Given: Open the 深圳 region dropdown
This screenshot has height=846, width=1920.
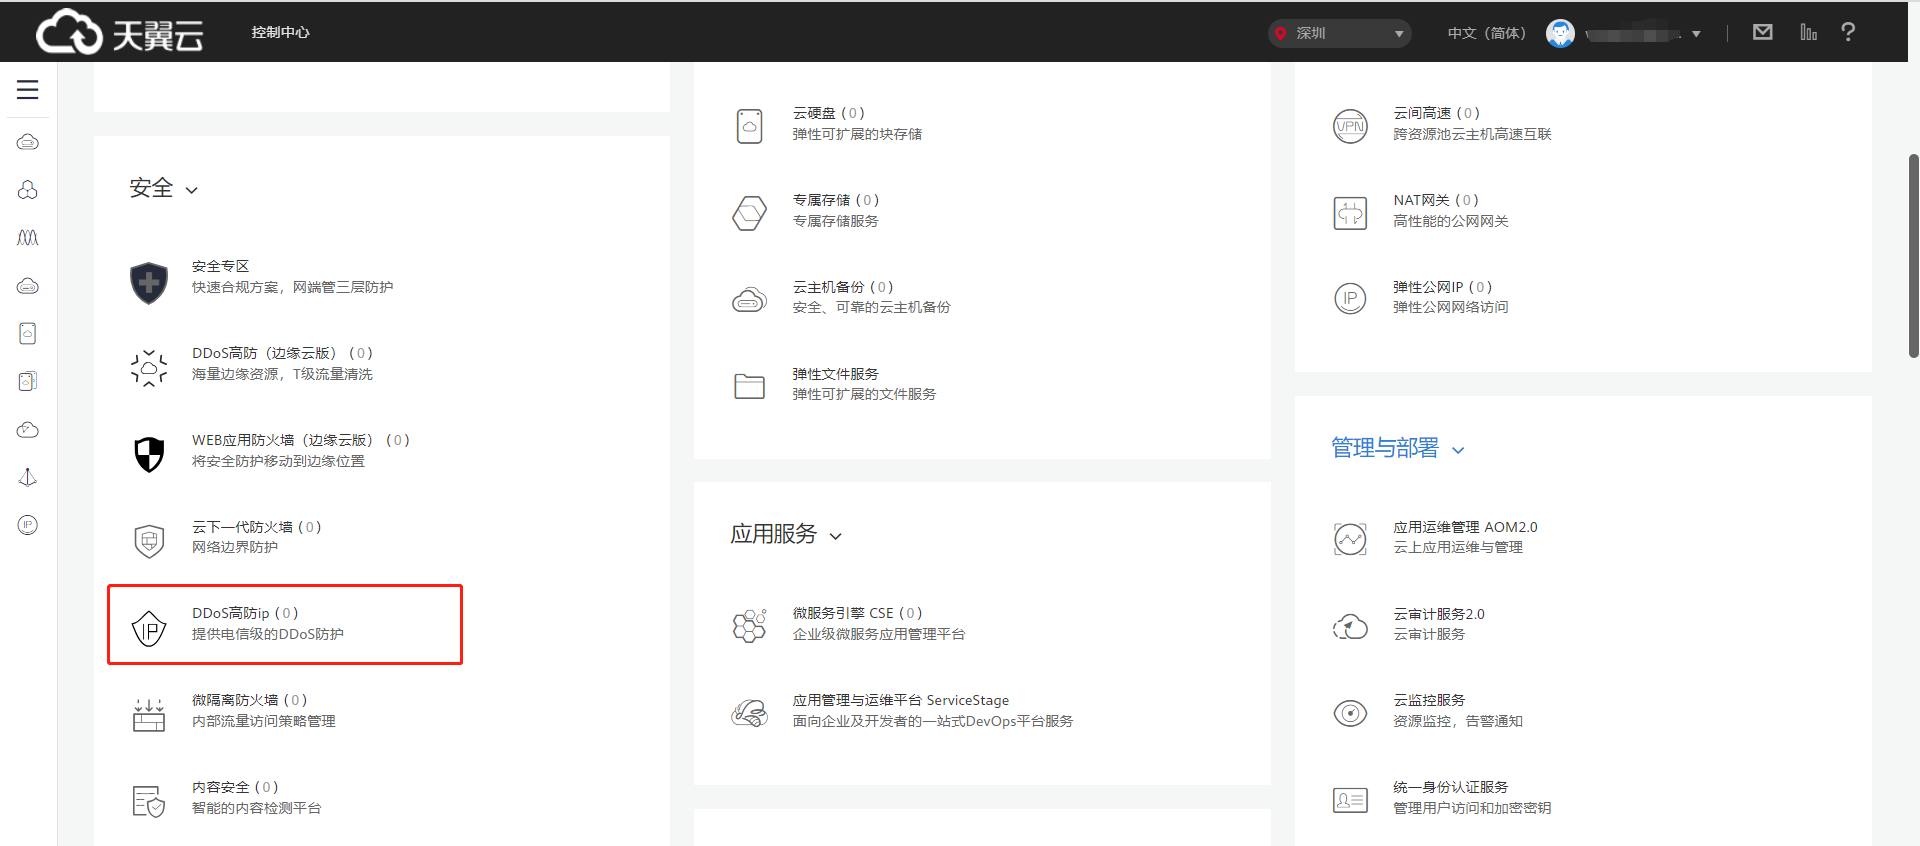Looking at the screenshot, I should click(1339, 33).
